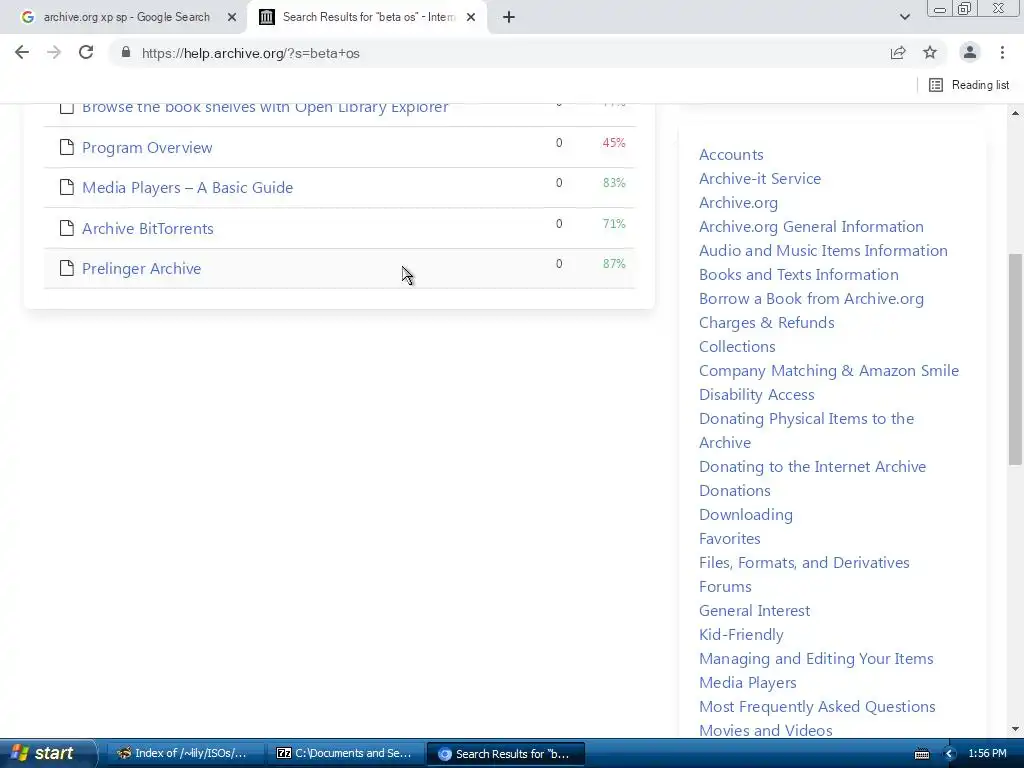Expand hidden system tray icons arrow

pos(950,754)
